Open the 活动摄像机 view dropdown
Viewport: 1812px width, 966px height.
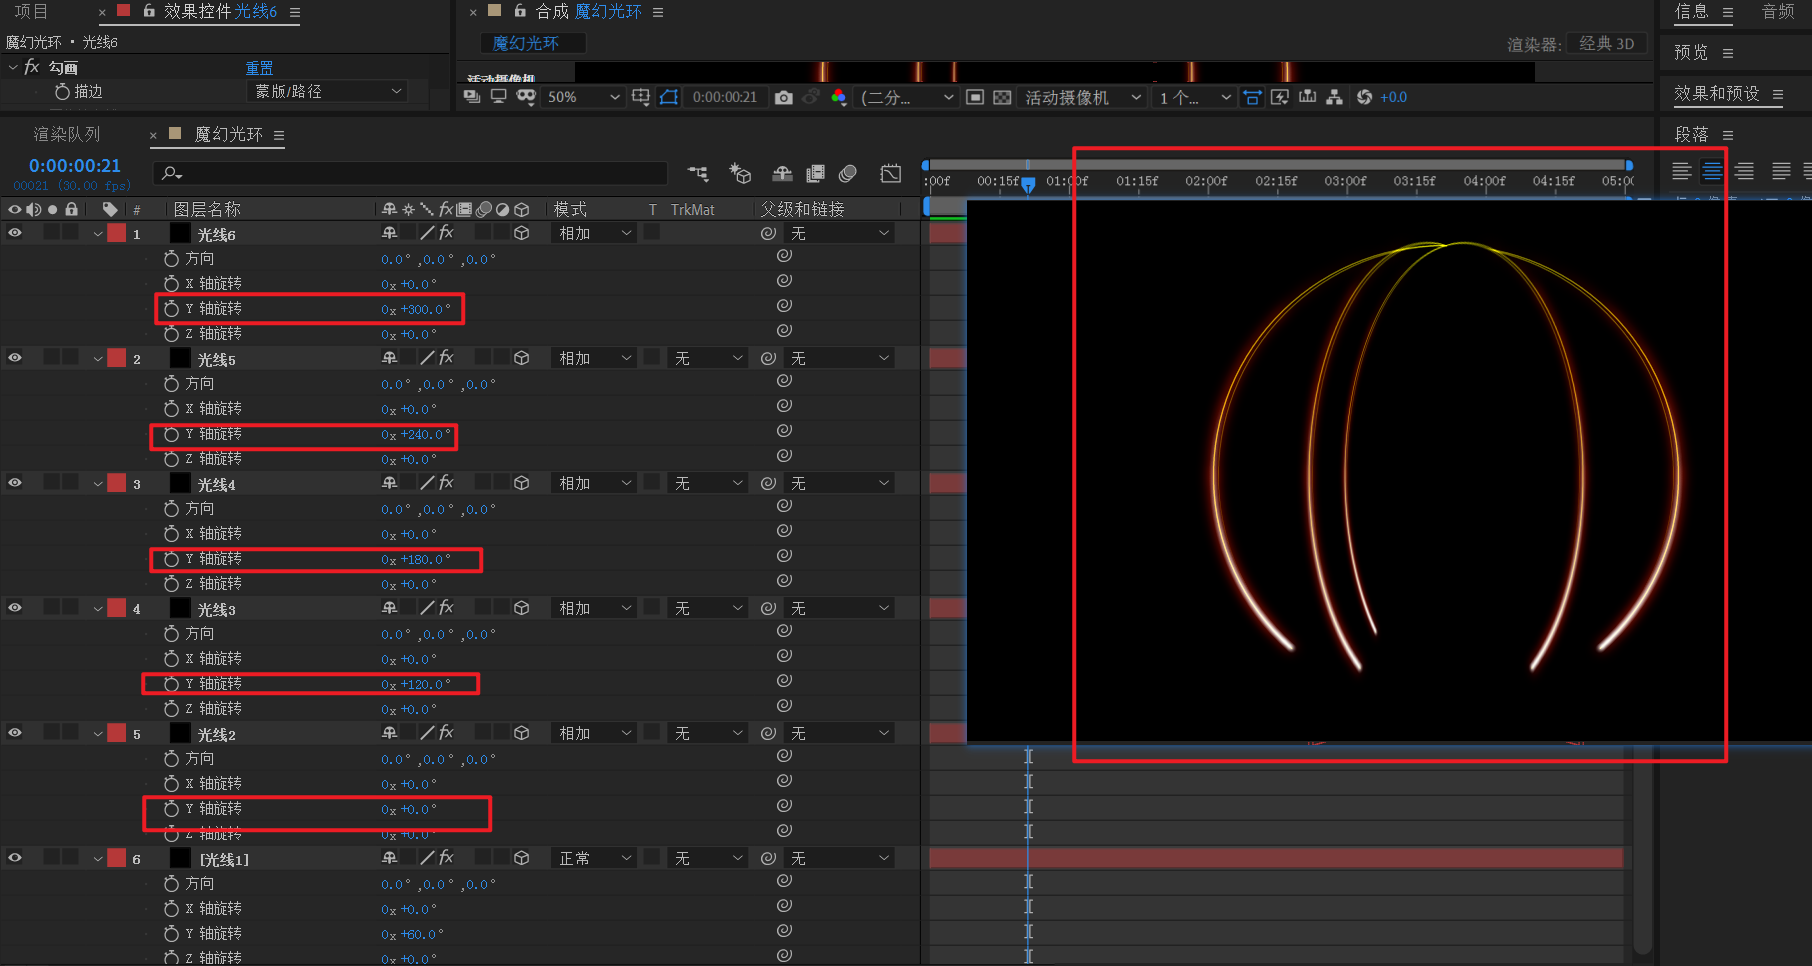click(x=1083, y=97)
